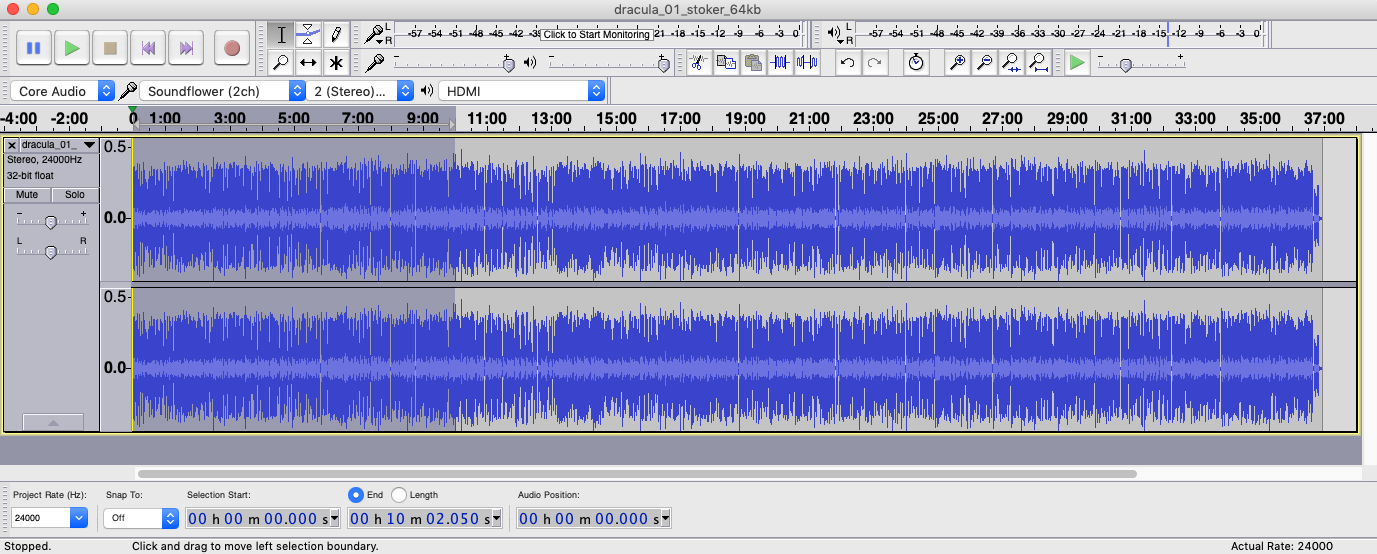Select the End radio button
This screenshot has width=1377, height=554.
pos(355,494)
